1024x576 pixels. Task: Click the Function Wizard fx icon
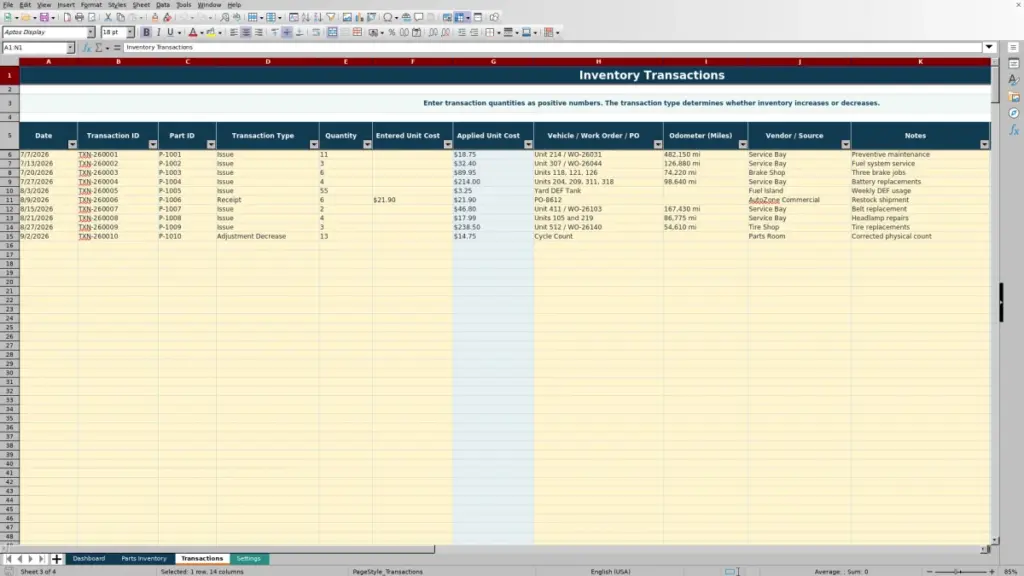pyautogui.click(x=86, y=48)
